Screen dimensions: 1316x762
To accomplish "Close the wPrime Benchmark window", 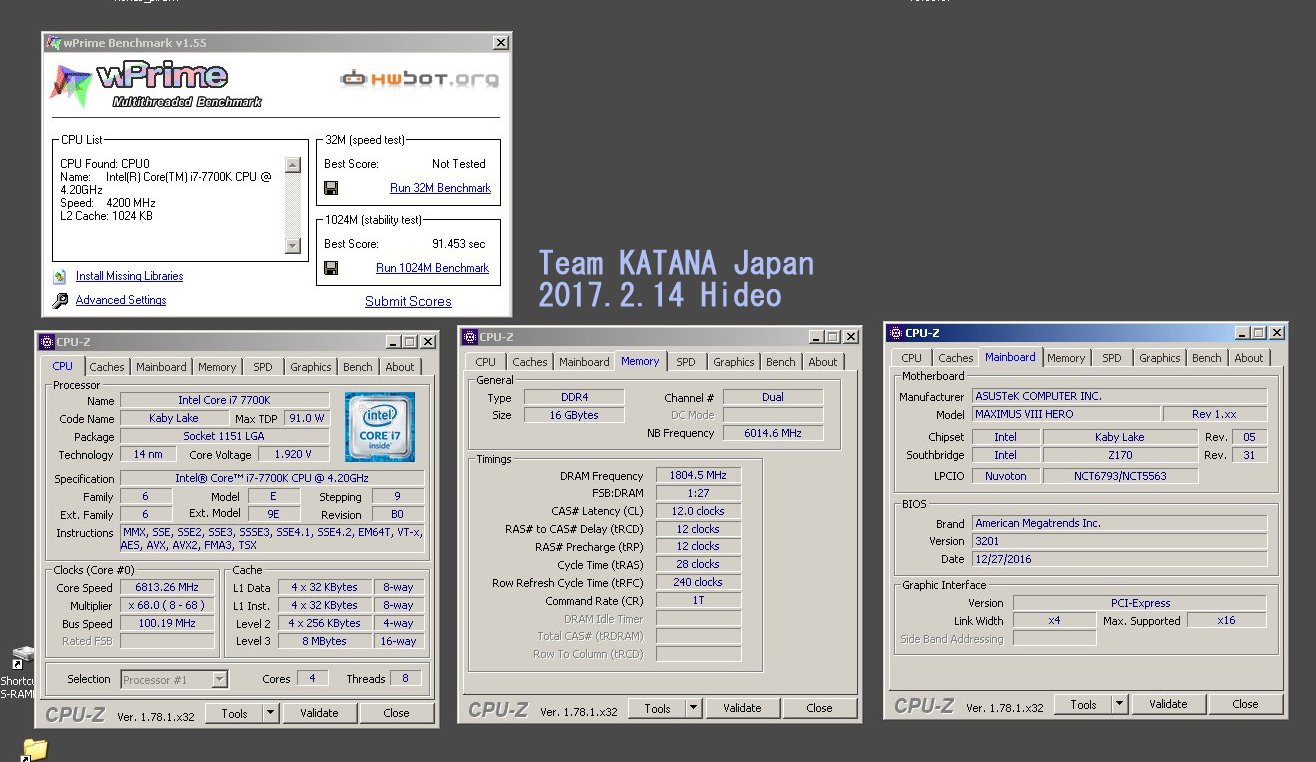I will 500,43.
